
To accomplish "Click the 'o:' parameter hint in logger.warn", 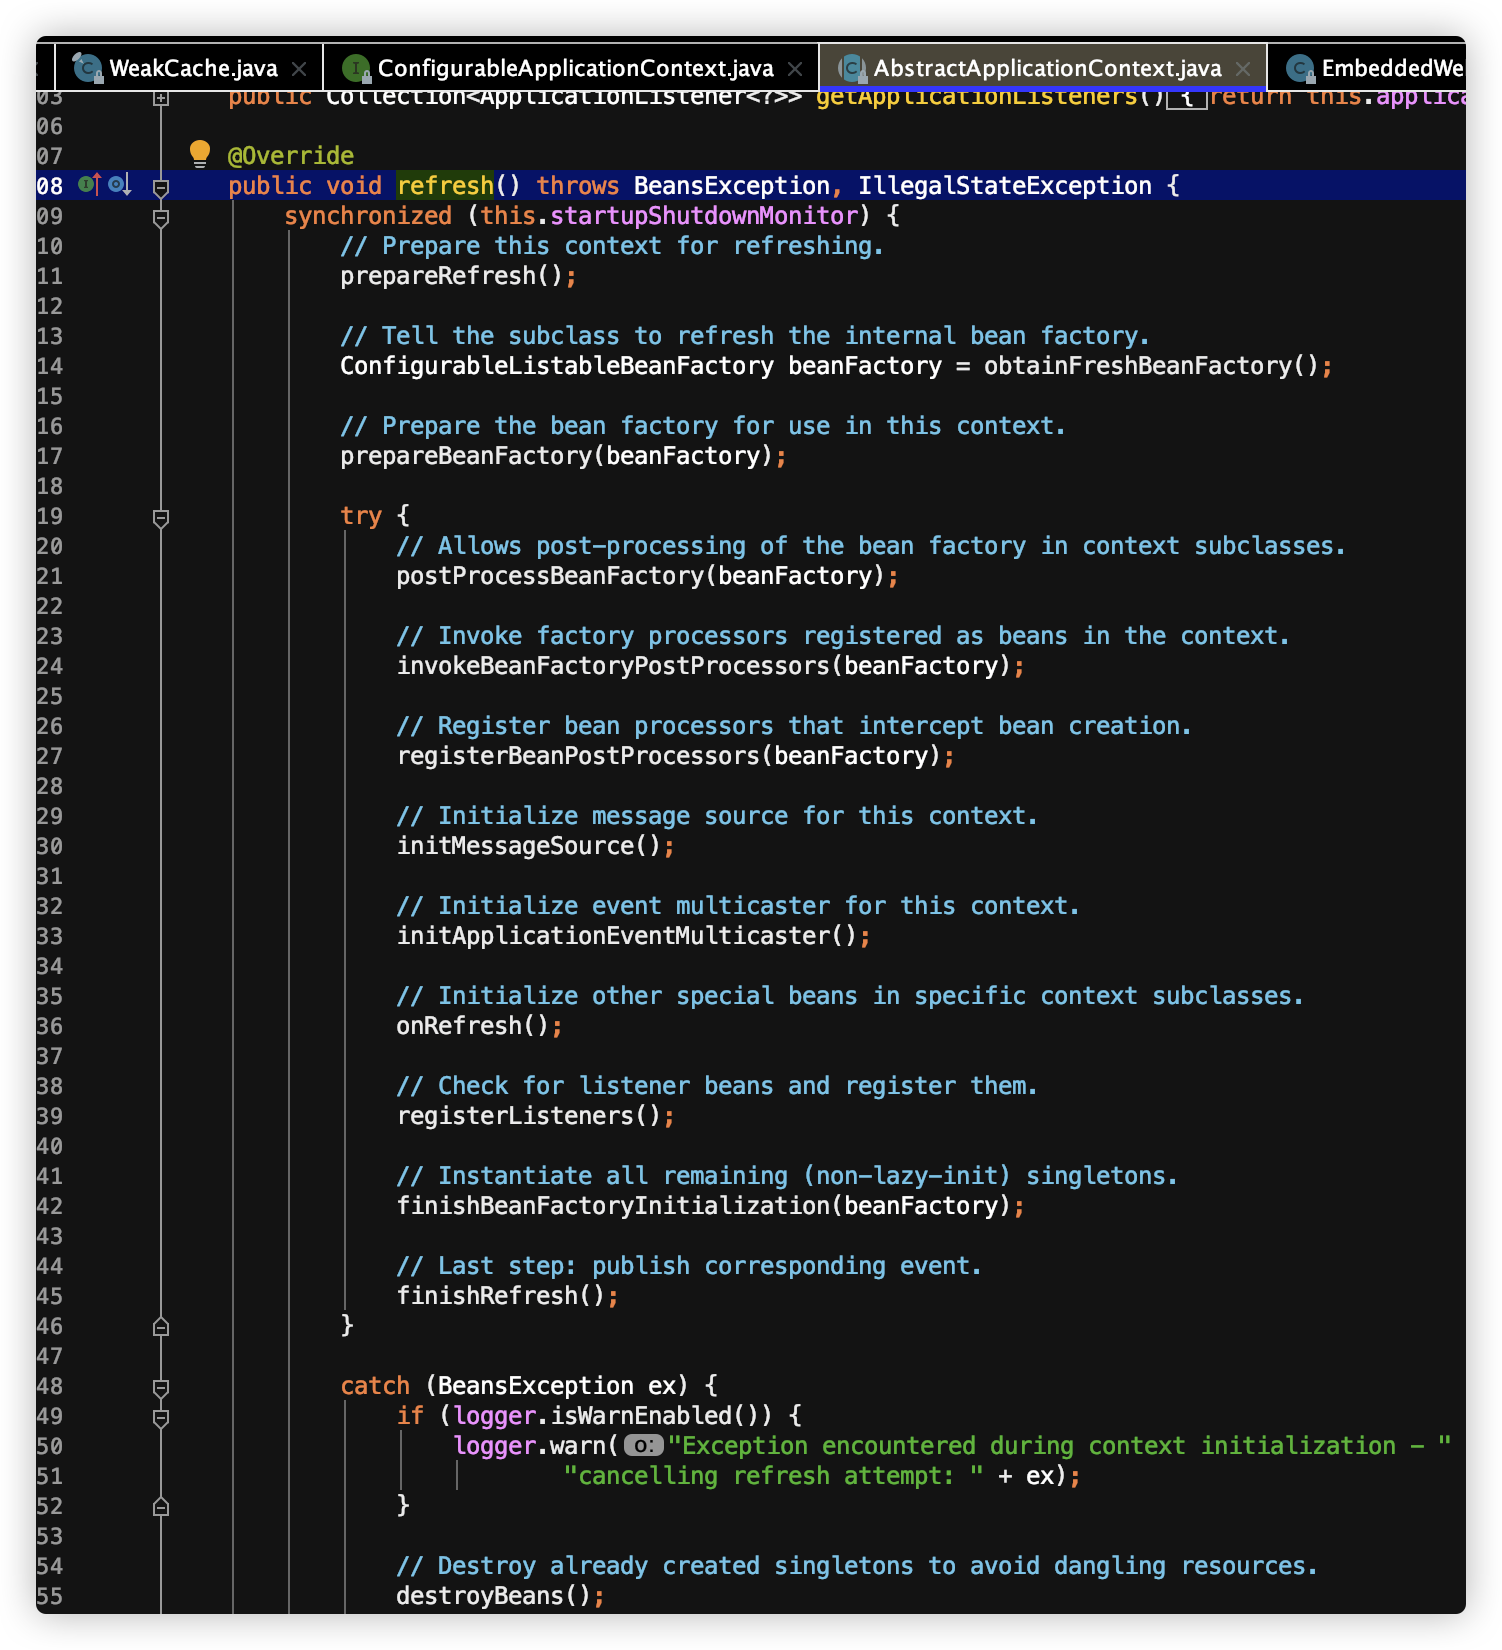I will 644,1445.
